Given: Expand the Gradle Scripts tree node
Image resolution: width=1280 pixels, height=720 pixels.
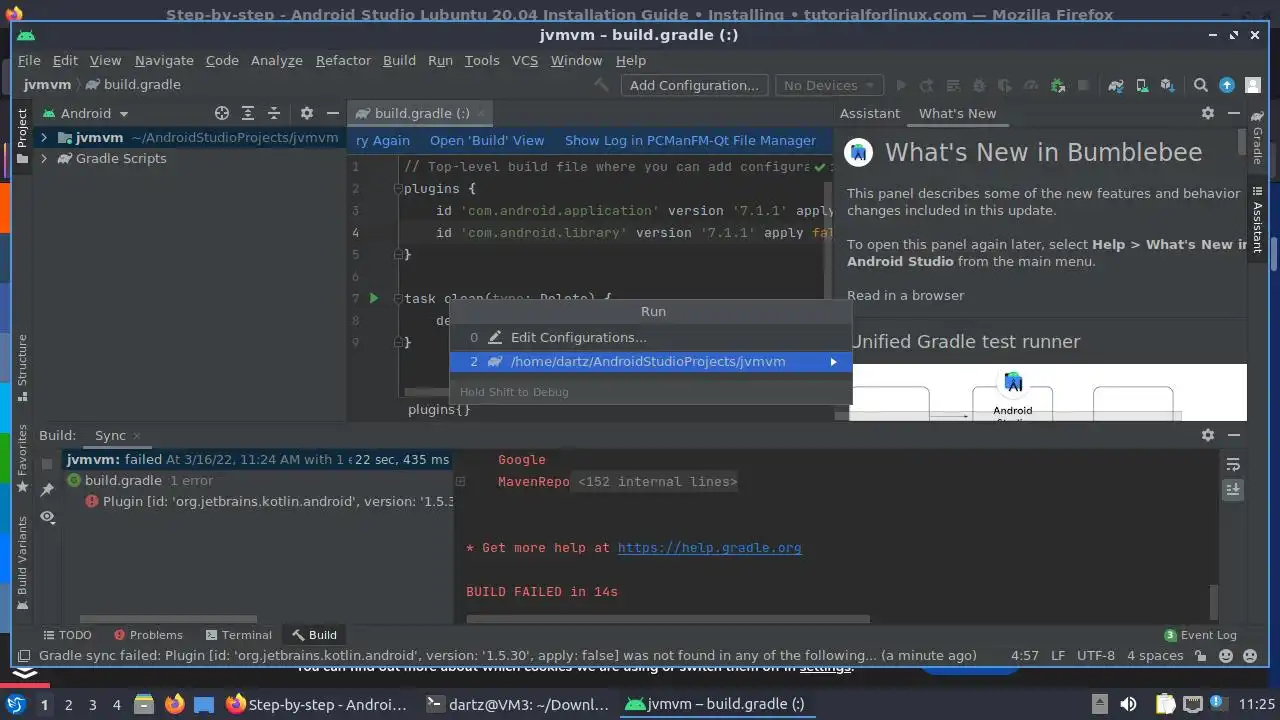Looking at the screenshot, I should pos(44,158).
